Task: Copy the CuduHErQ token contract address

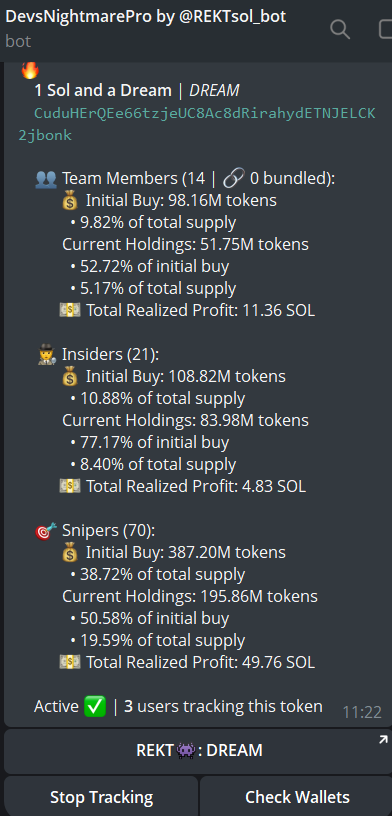Action: click(x=197, y=124)
